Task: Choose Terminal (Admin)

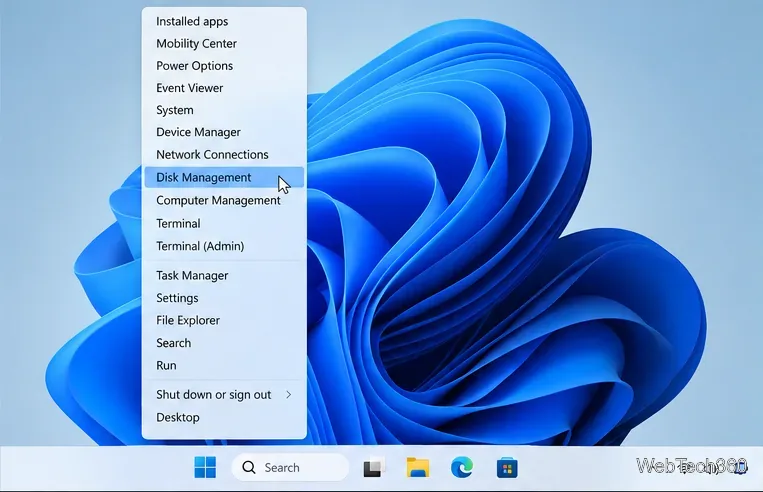Action: pos(224,246)
